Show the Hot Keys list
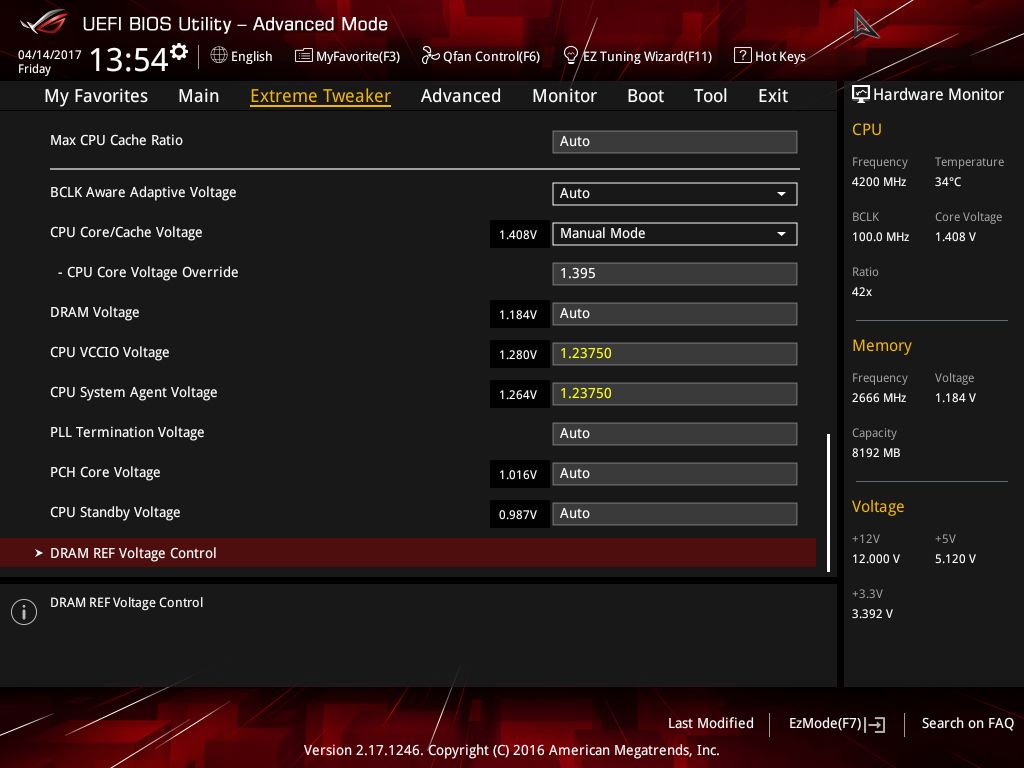Screen dimensions: 1024x768 click(770, 56)
